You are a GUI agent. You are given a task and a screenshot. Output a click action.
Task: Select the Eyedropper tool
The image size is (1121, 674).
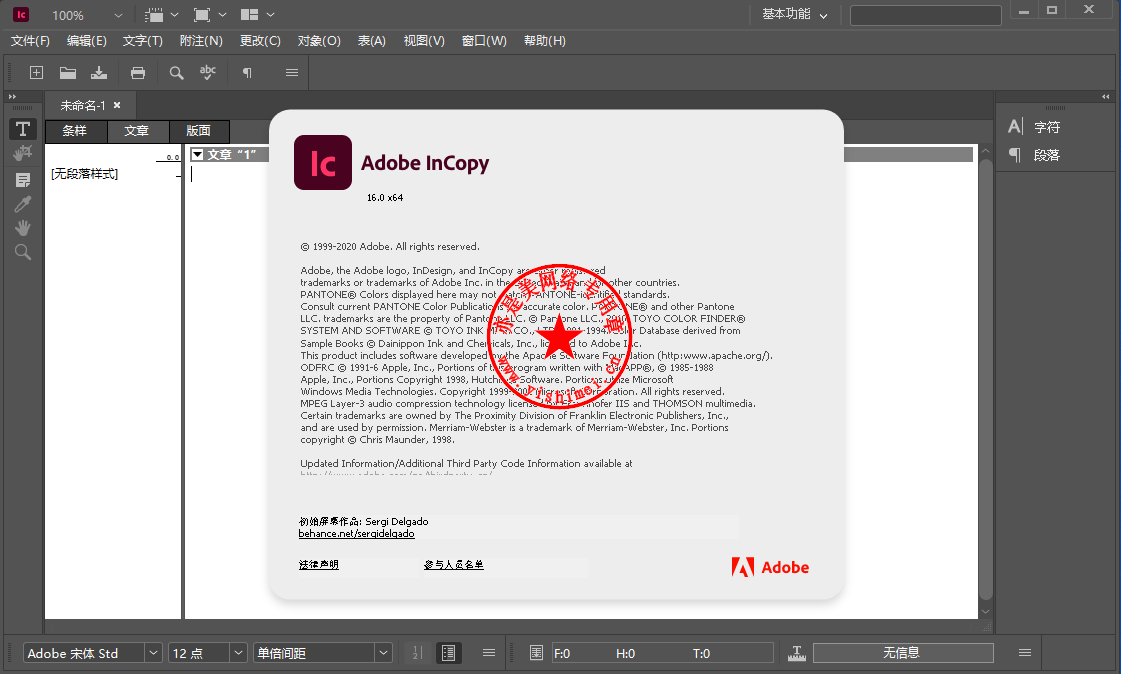coord(23,204)
